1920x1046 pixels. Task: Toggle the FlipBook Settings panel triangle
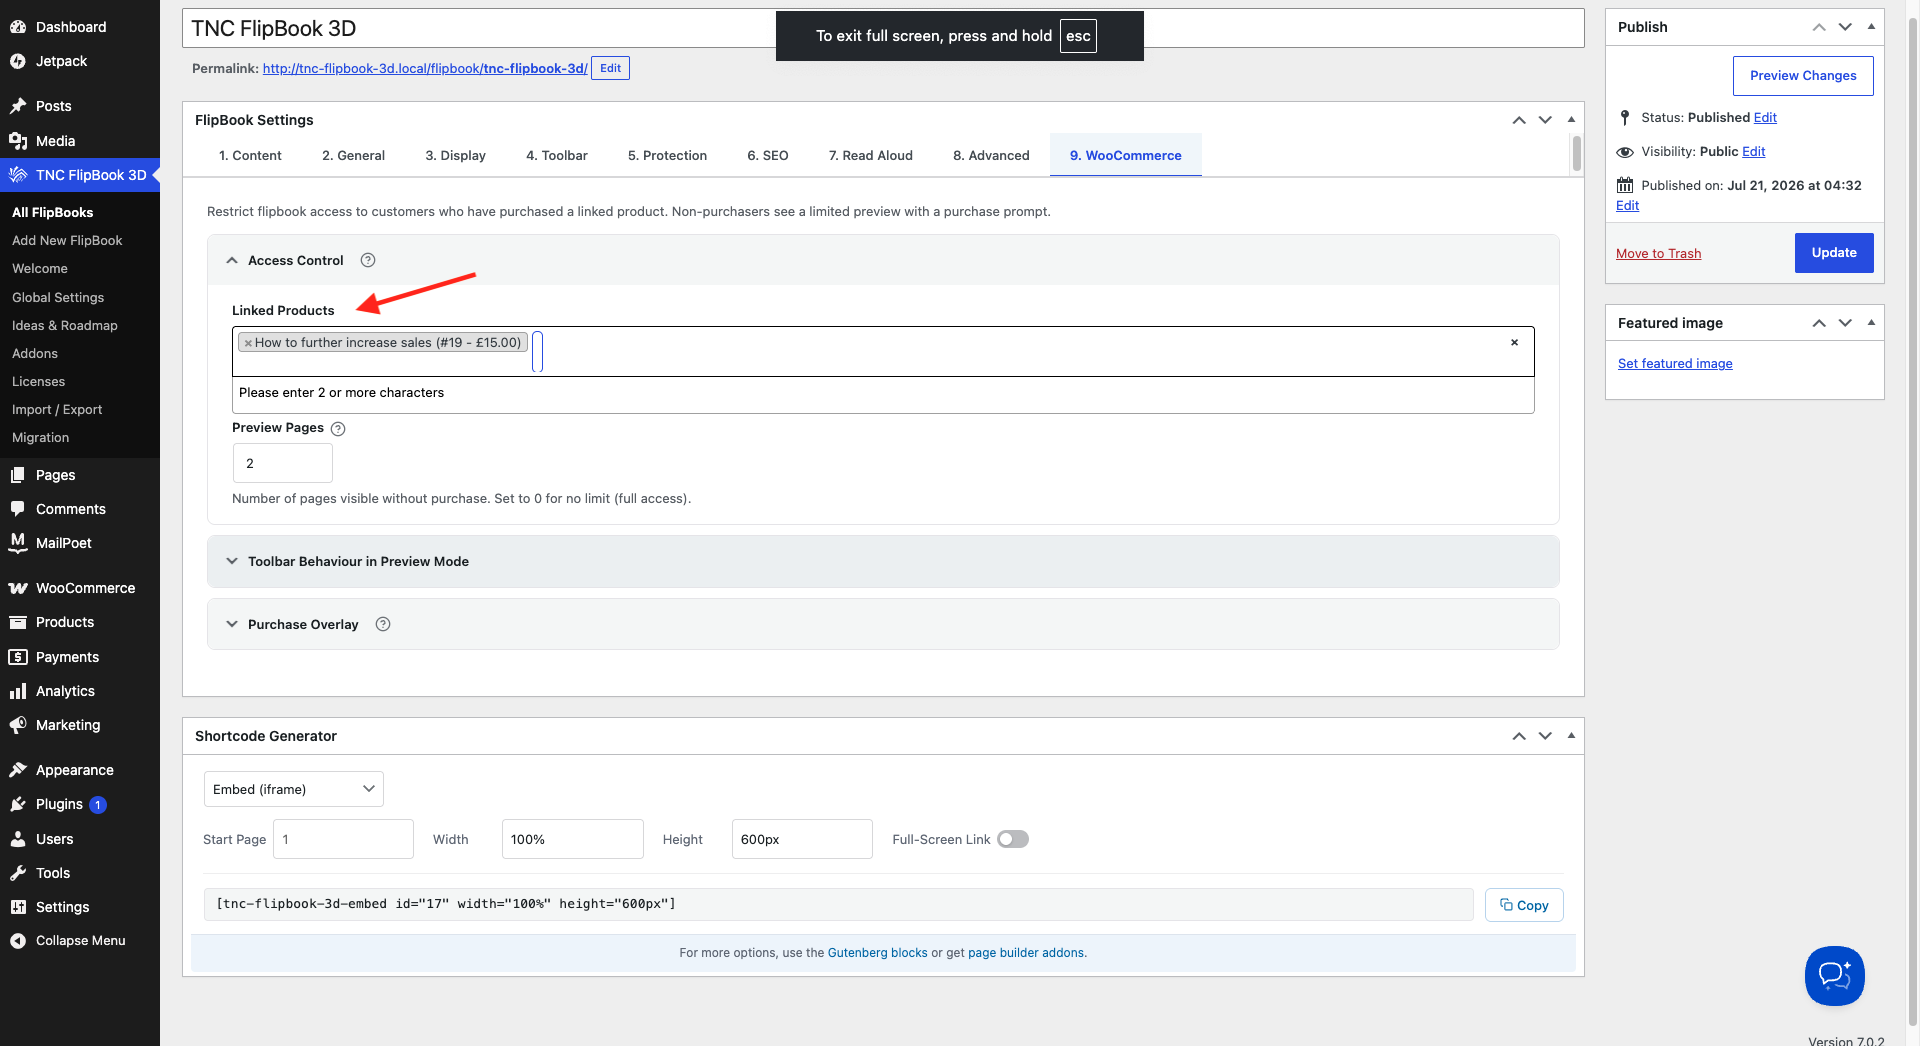(1571, 120)
